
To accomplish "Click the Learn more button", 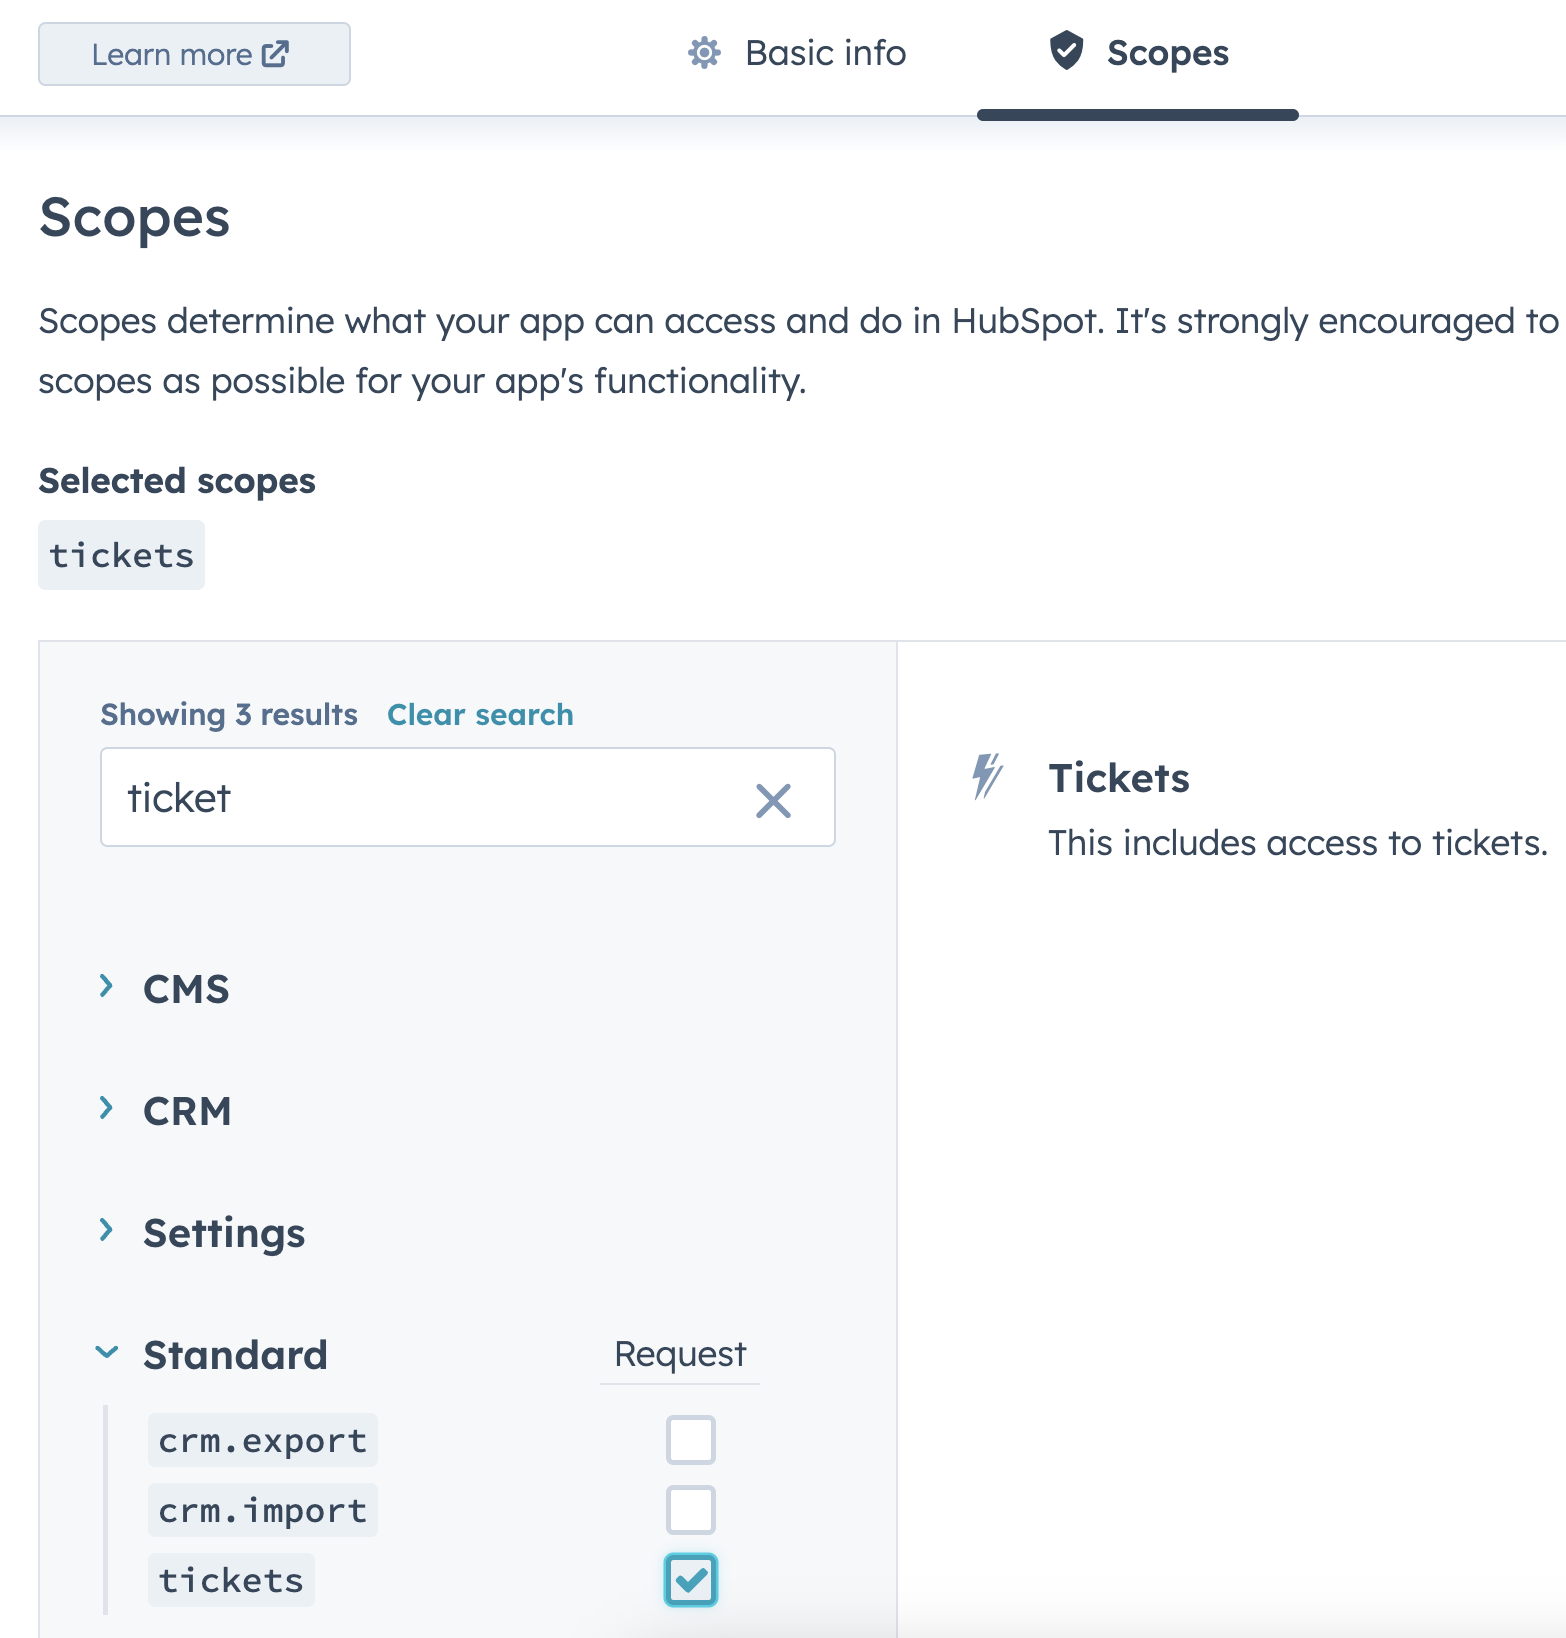I will click(x=193, y=54).
